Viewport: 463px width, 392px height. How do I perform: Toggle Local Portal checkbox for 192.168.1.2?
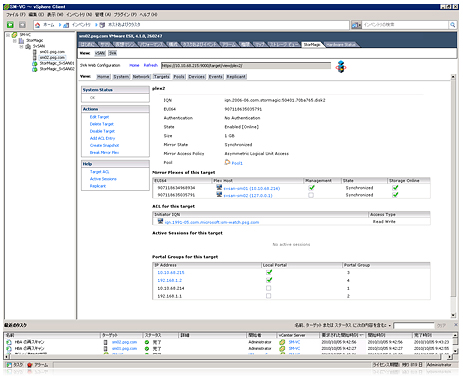pyautogui.click(x=269, y=280)
